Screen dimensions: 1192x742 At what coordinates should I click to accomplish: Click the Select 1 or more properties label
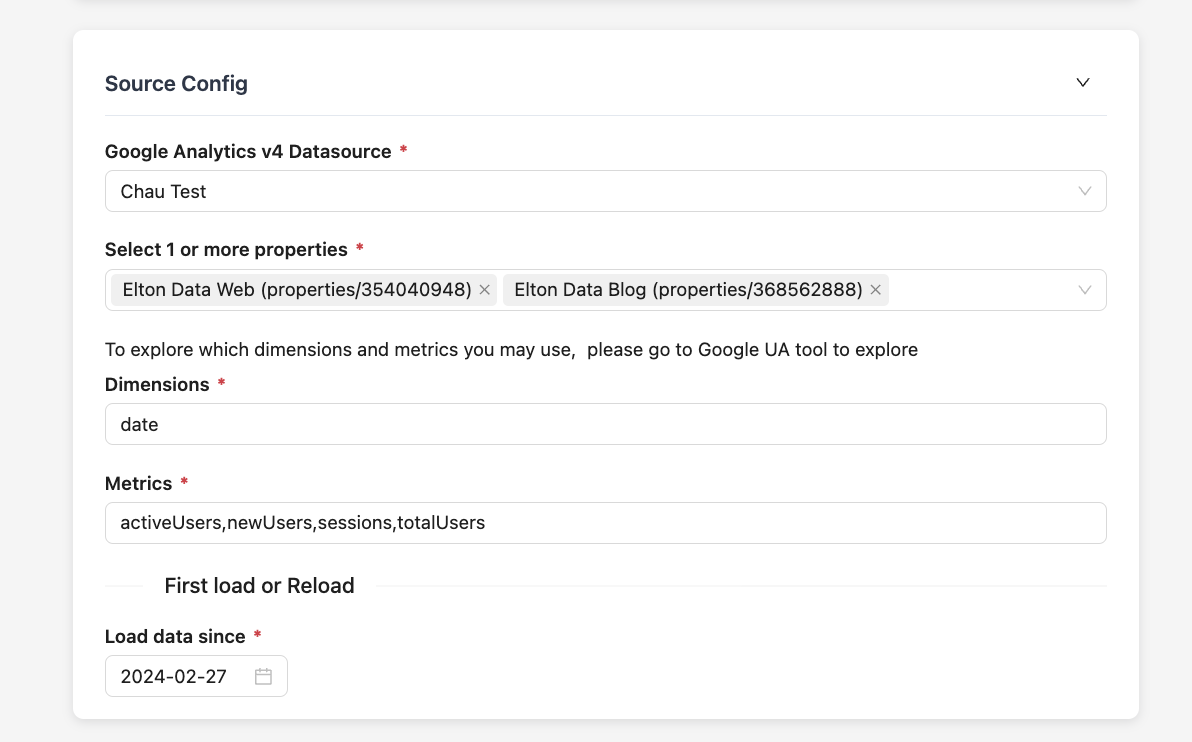point(226,250)
